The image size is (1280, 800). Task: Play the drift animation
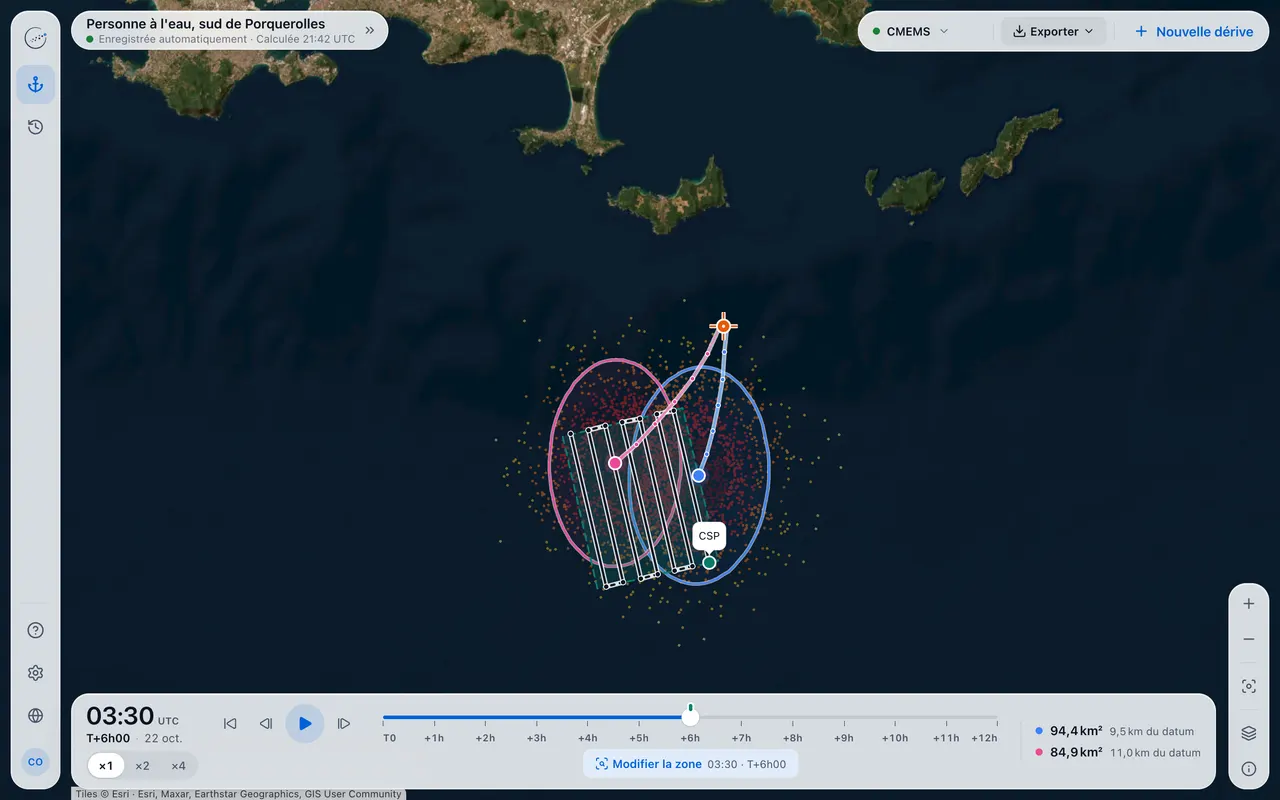point(305,723)
